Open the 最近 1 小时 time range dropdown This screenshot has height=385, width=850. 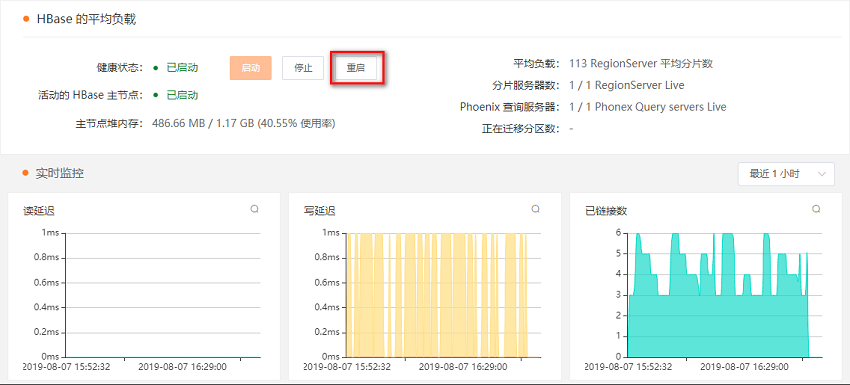(786, 174)
